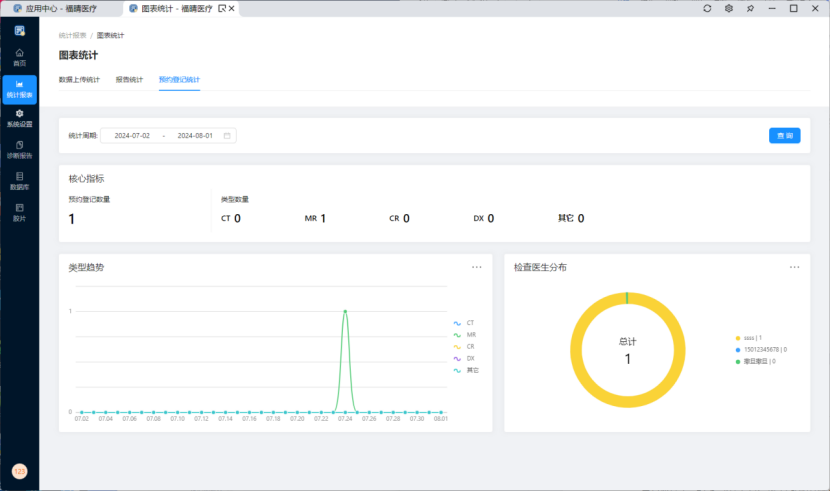Toggle CT series in trend legend
Image resolution: width=830 pixels, height=491 pixels.
464,323
